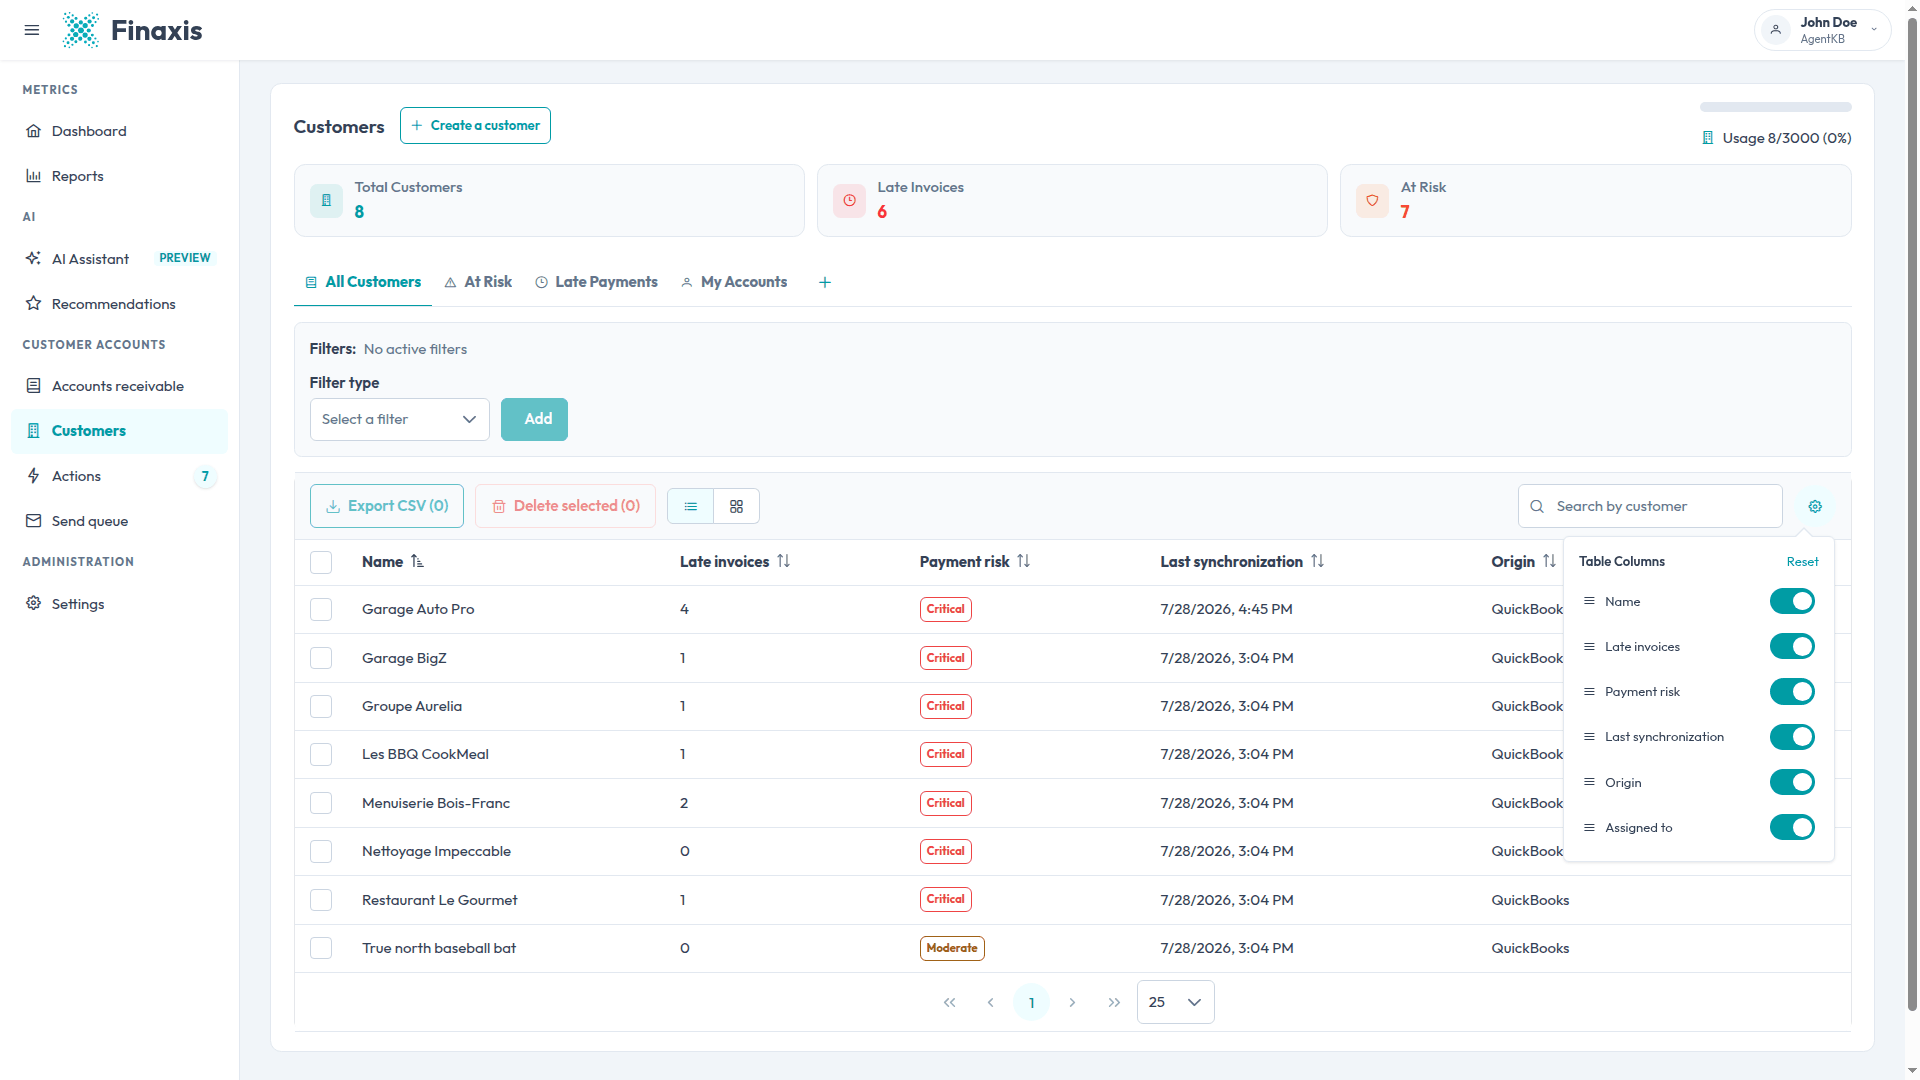Image resolution: width=1920 pixels, height=1080 pixels.
Task: Click the Total Customers building icon
Action: (x=326, y=200)
